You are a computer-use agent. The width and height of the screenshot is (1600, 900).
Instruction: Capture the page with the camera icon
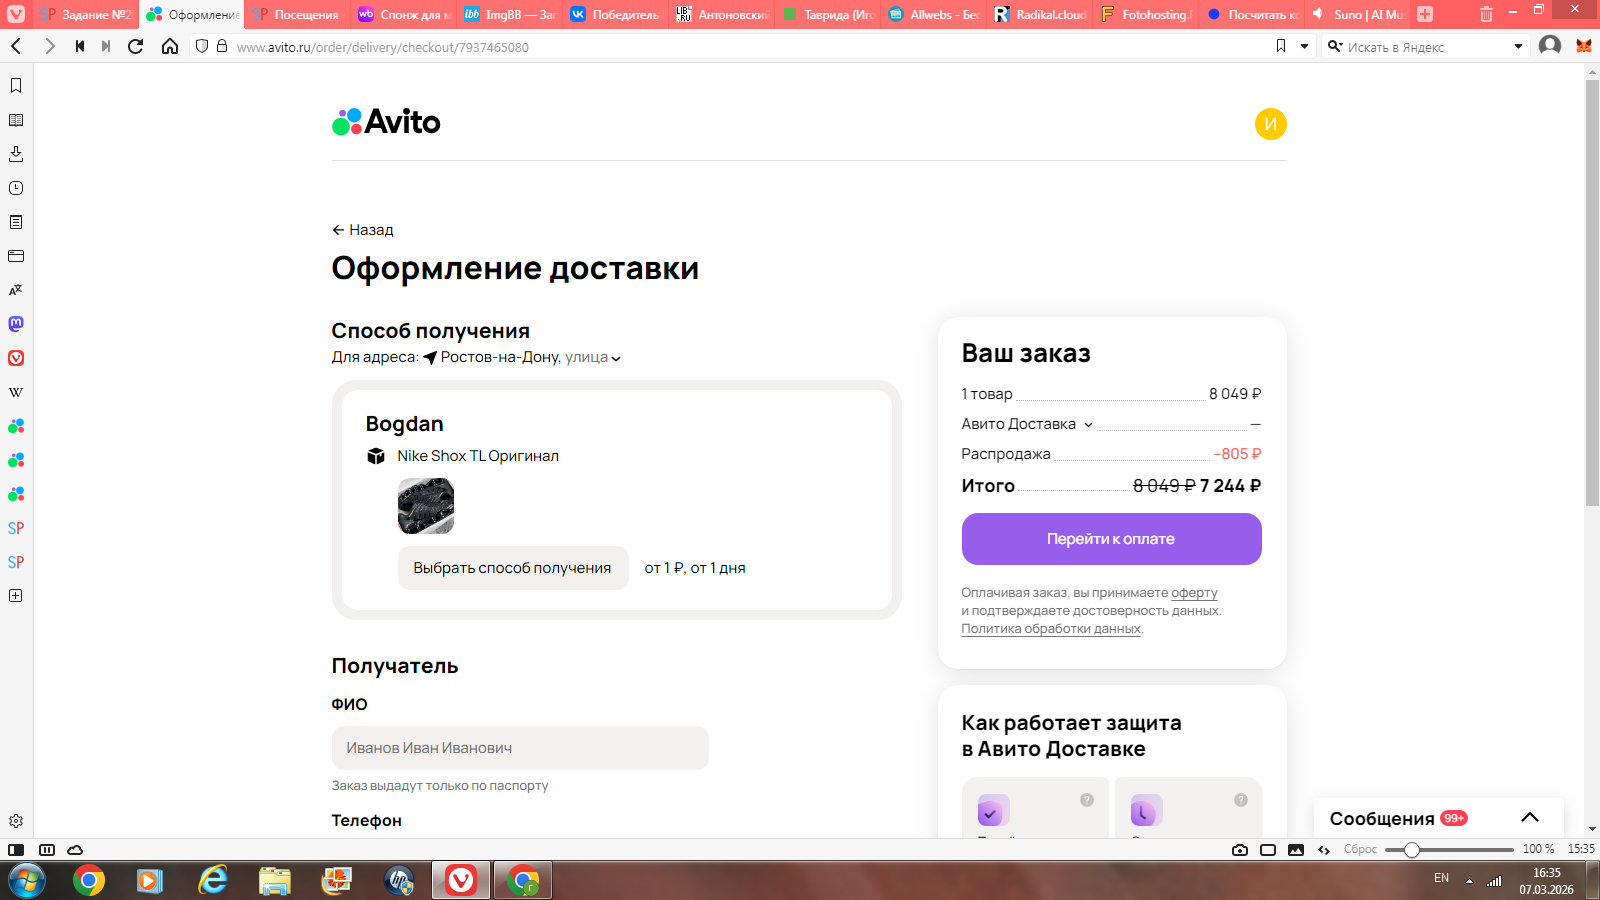[x=1240, y=850]
